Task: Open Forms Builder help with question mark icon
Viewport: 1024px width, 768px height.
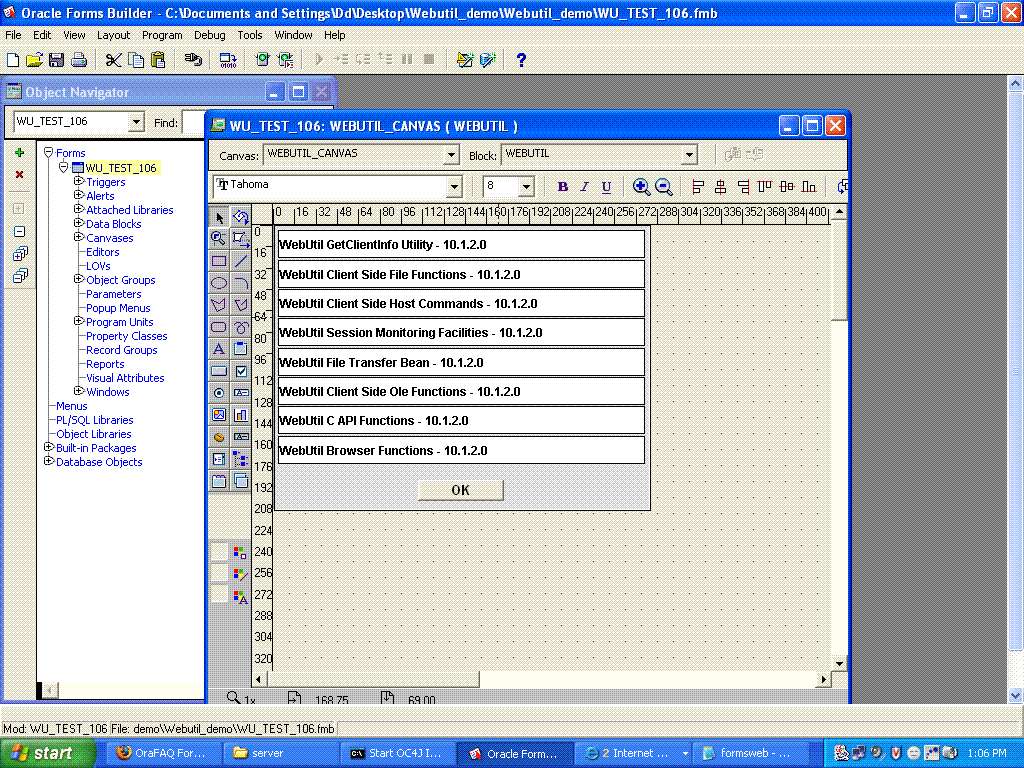Action: pyautogui.click(x=520, y=60)
